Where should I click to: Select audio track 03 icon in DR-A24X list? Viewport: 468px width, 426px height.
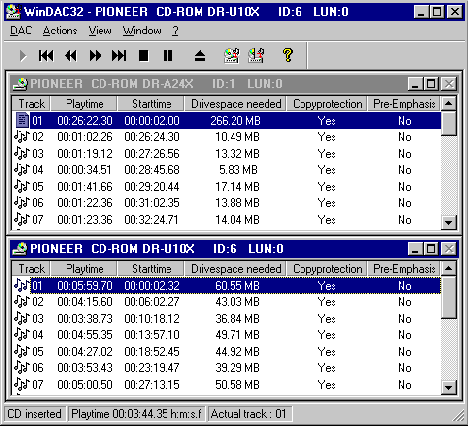[22, 153]
